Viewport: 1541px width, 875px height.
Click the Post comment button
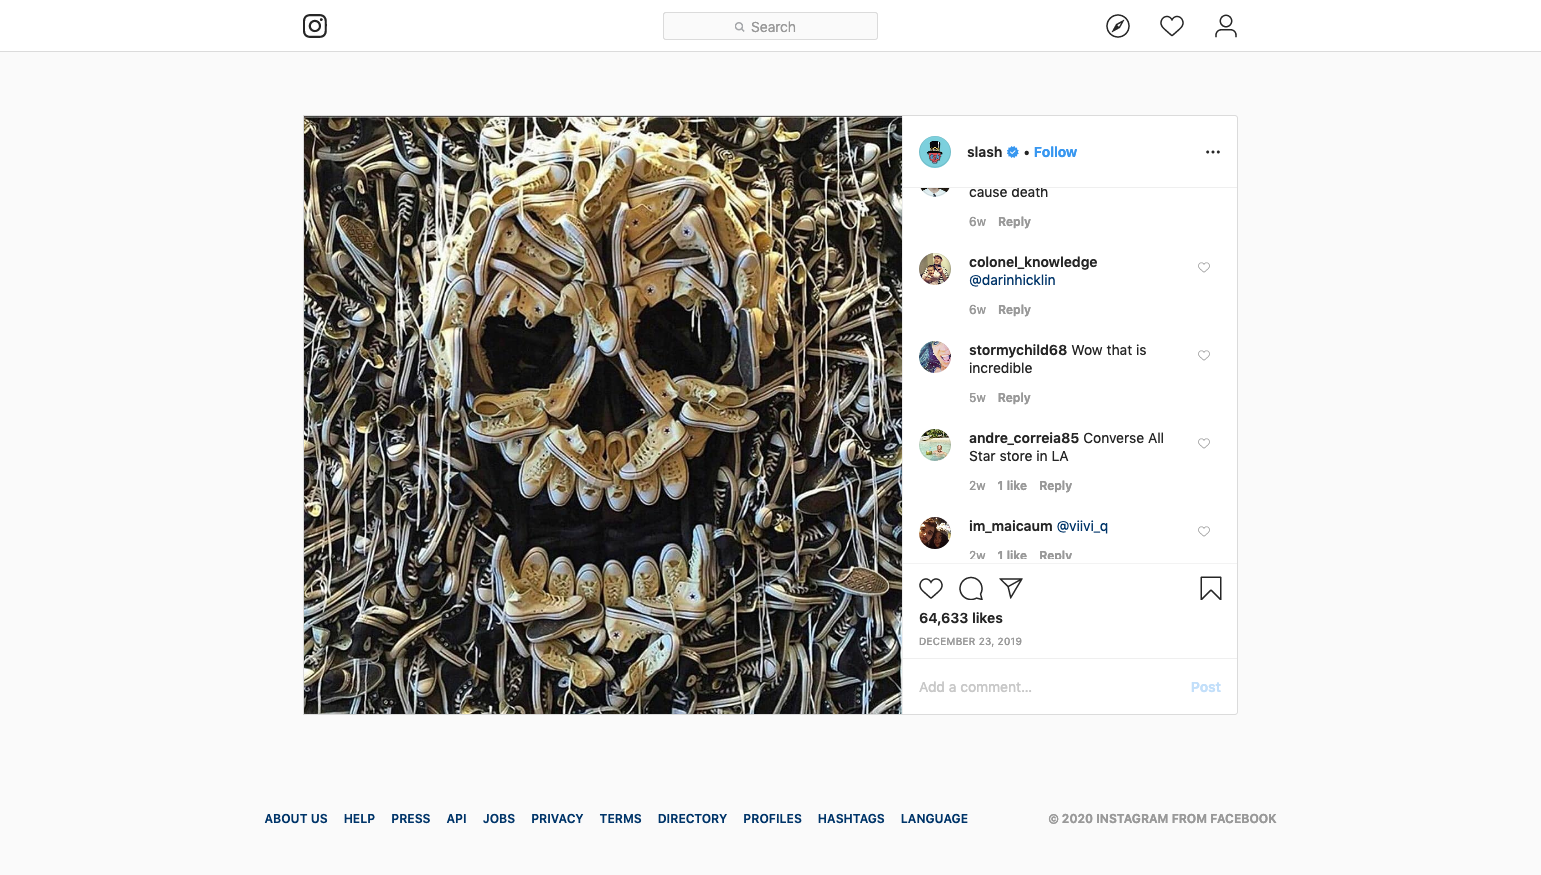tap(1205, 687)
